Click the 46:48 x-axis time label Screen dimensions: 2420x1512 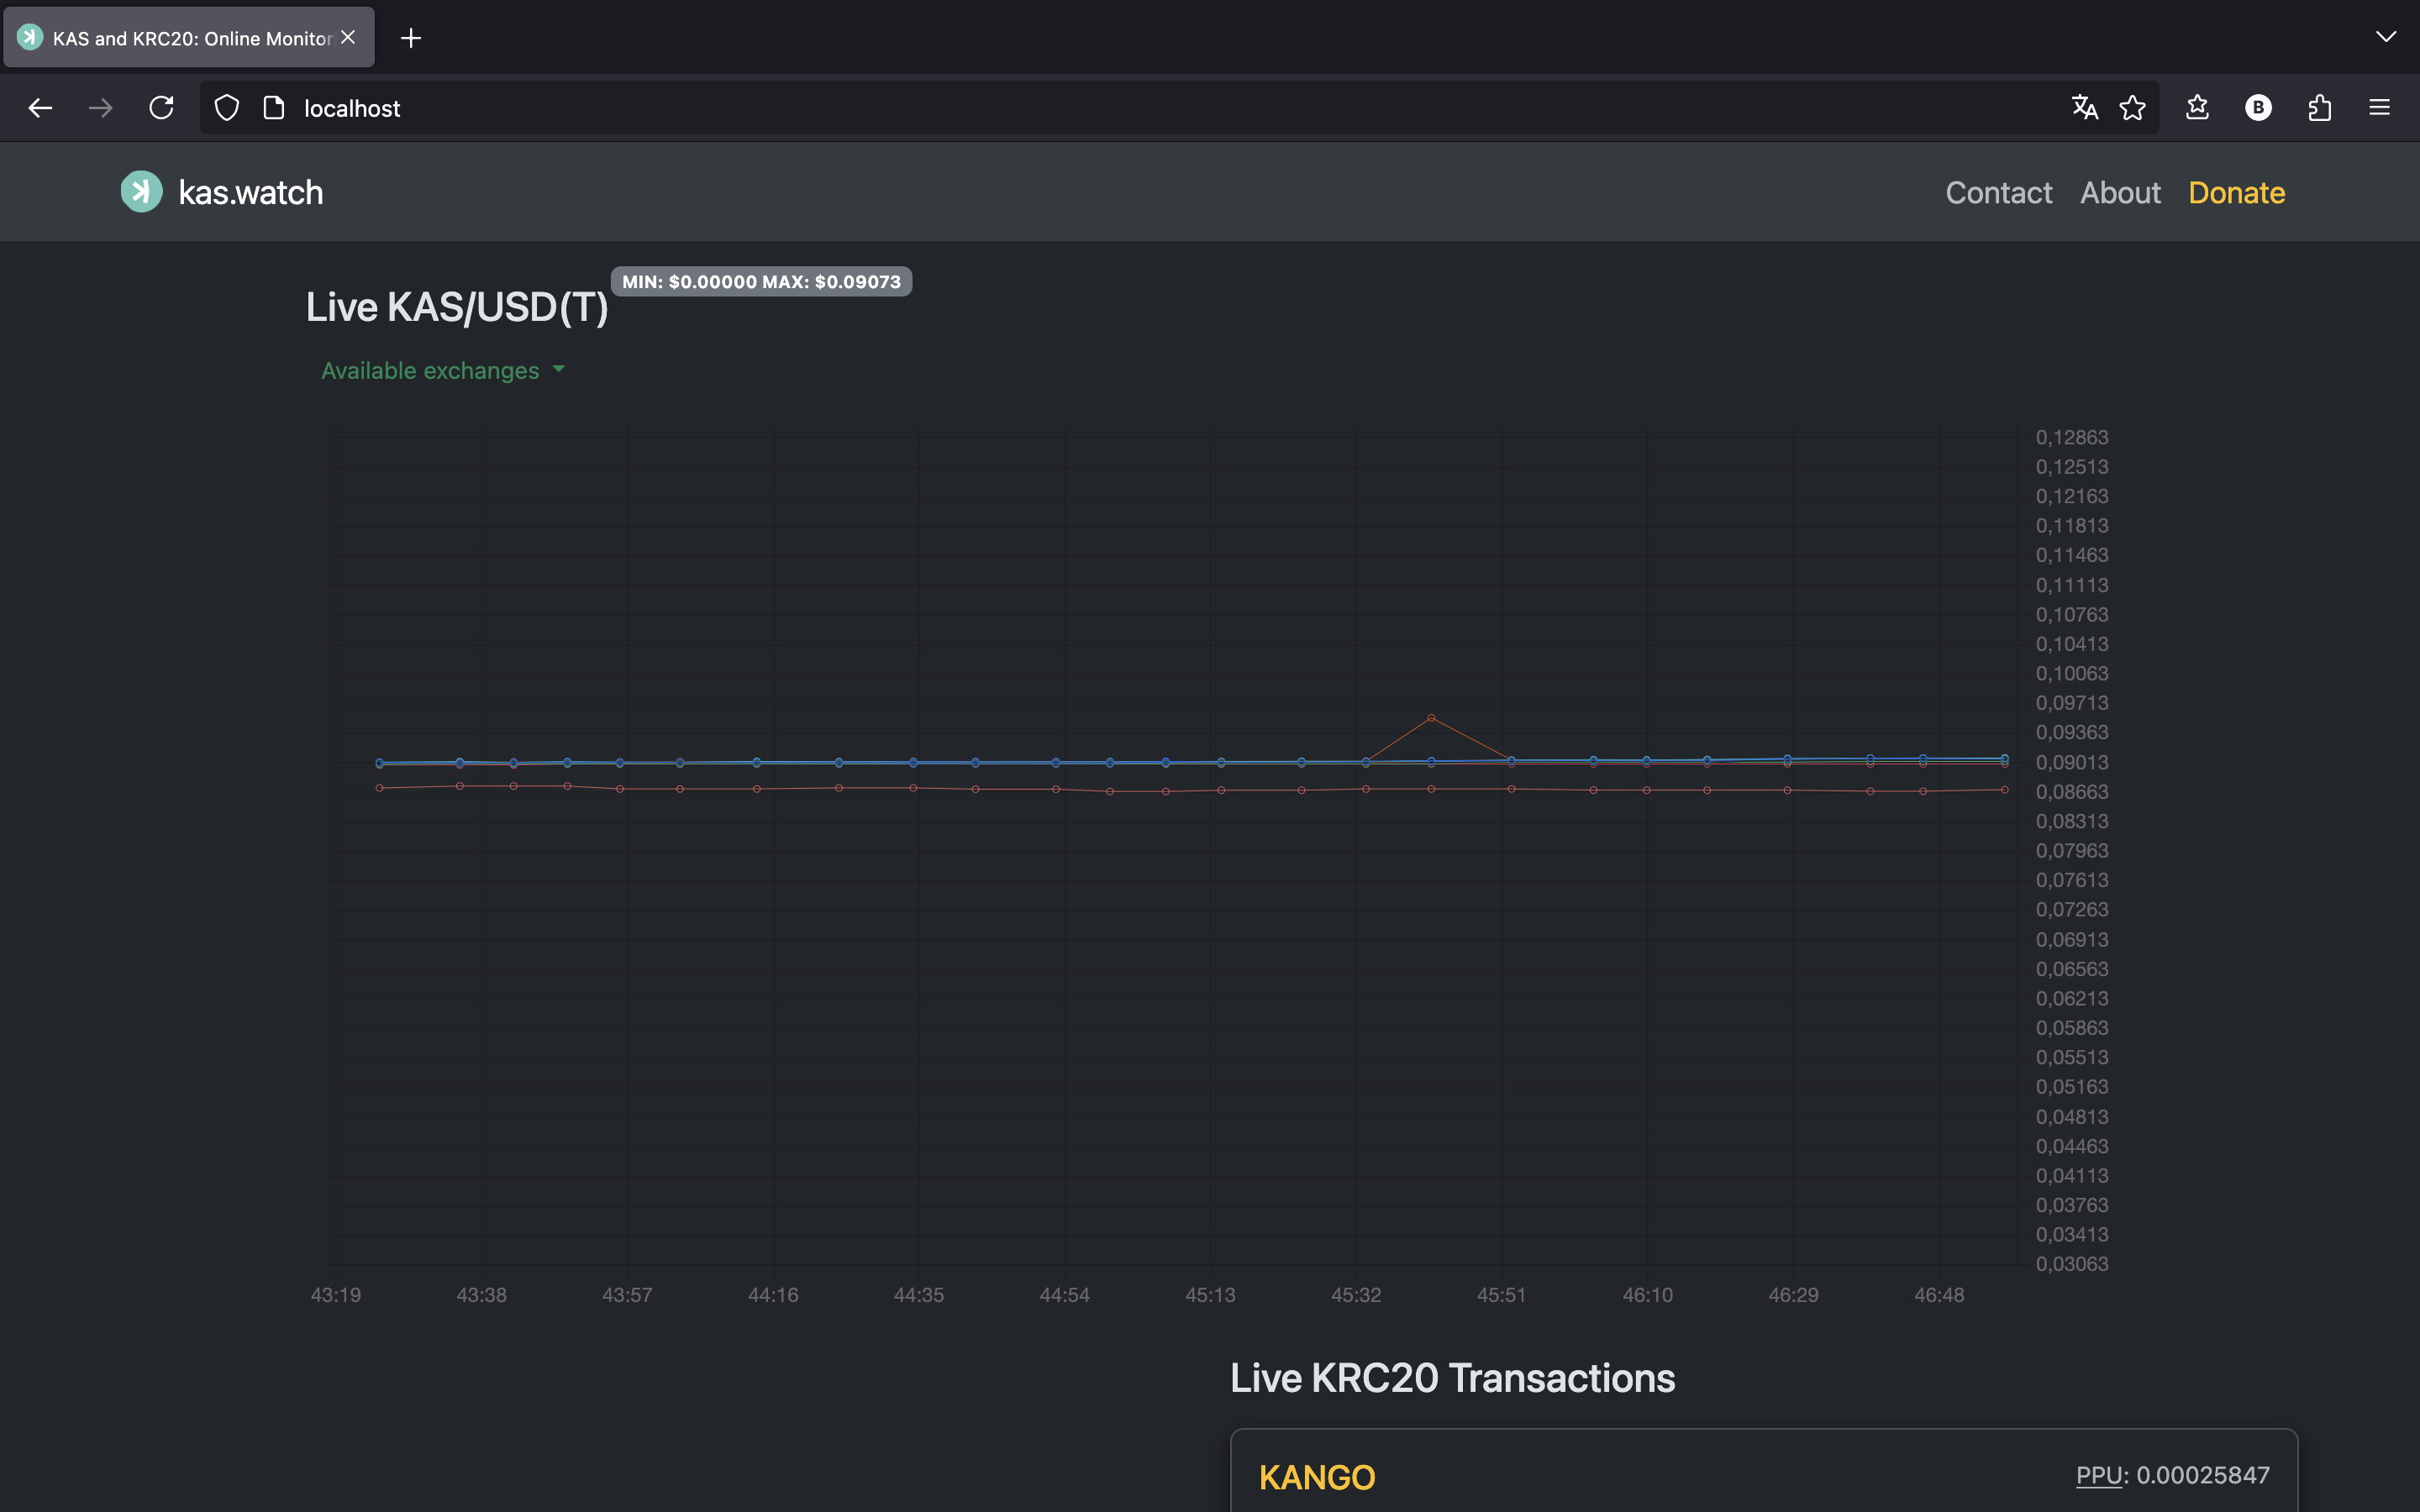tap(1939, 1295)
